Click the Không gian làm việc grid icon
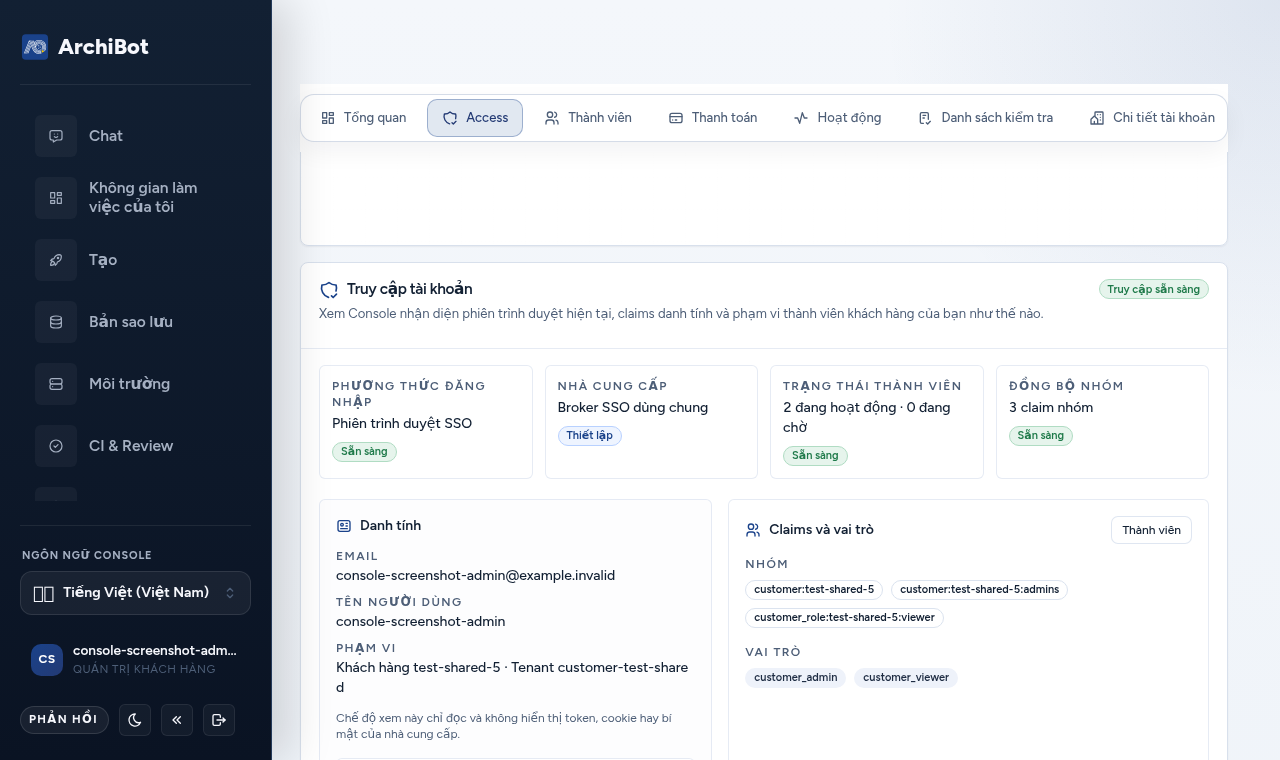The height and width of the screenshot is (760, 1280). 56,198
